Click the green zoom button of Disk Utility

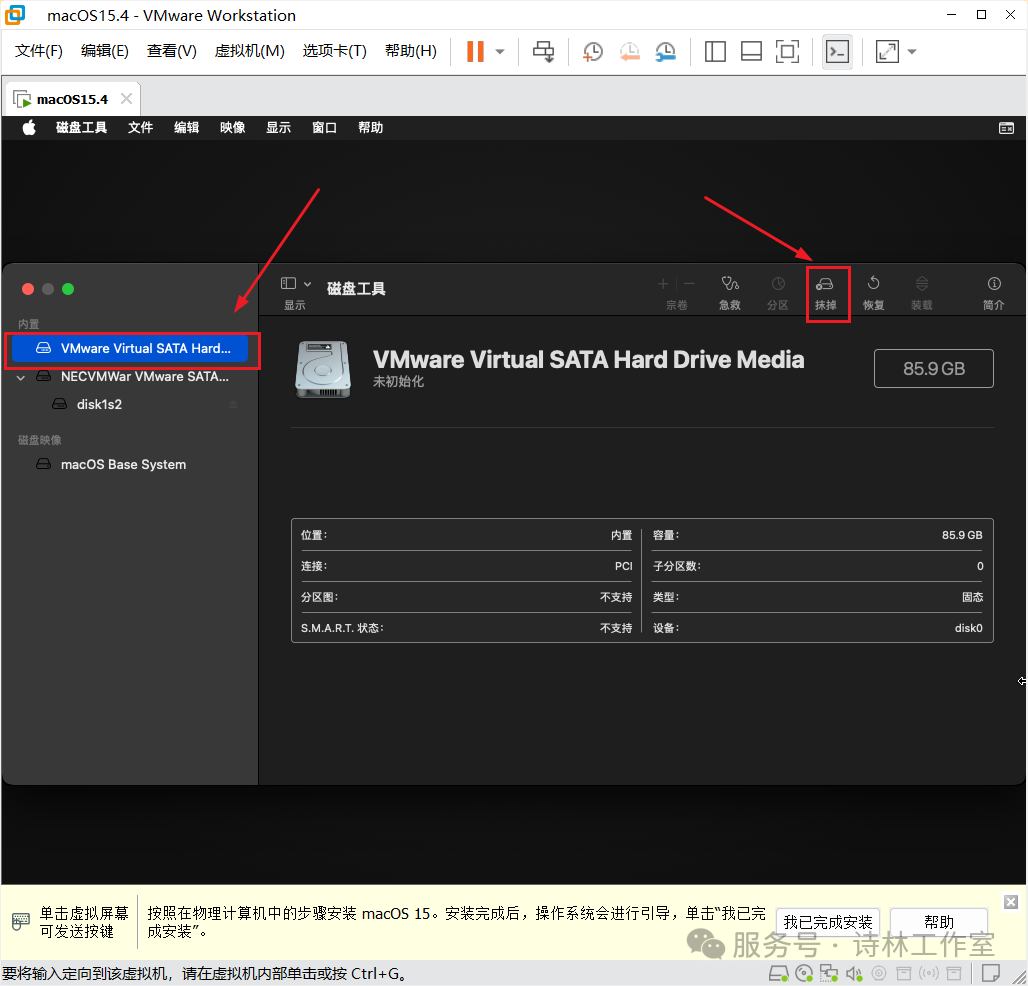[x=68, y=289]
